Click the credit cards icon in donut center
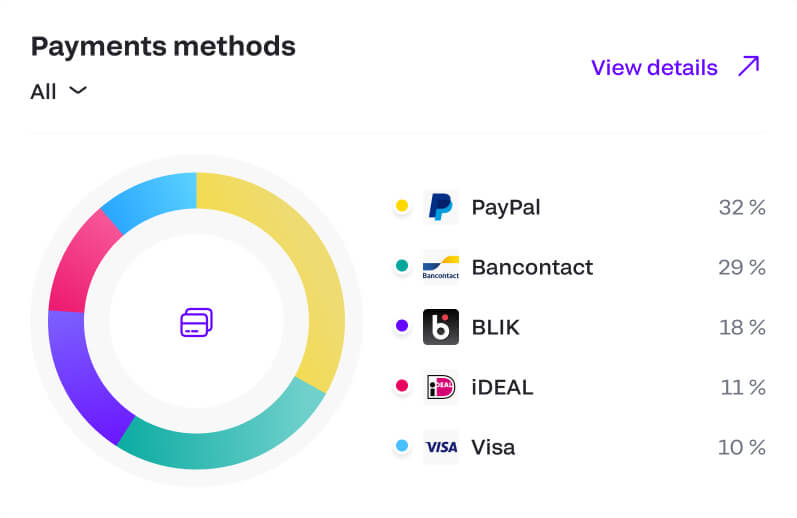Screen dimensions: 797x518 pos(196,323)
